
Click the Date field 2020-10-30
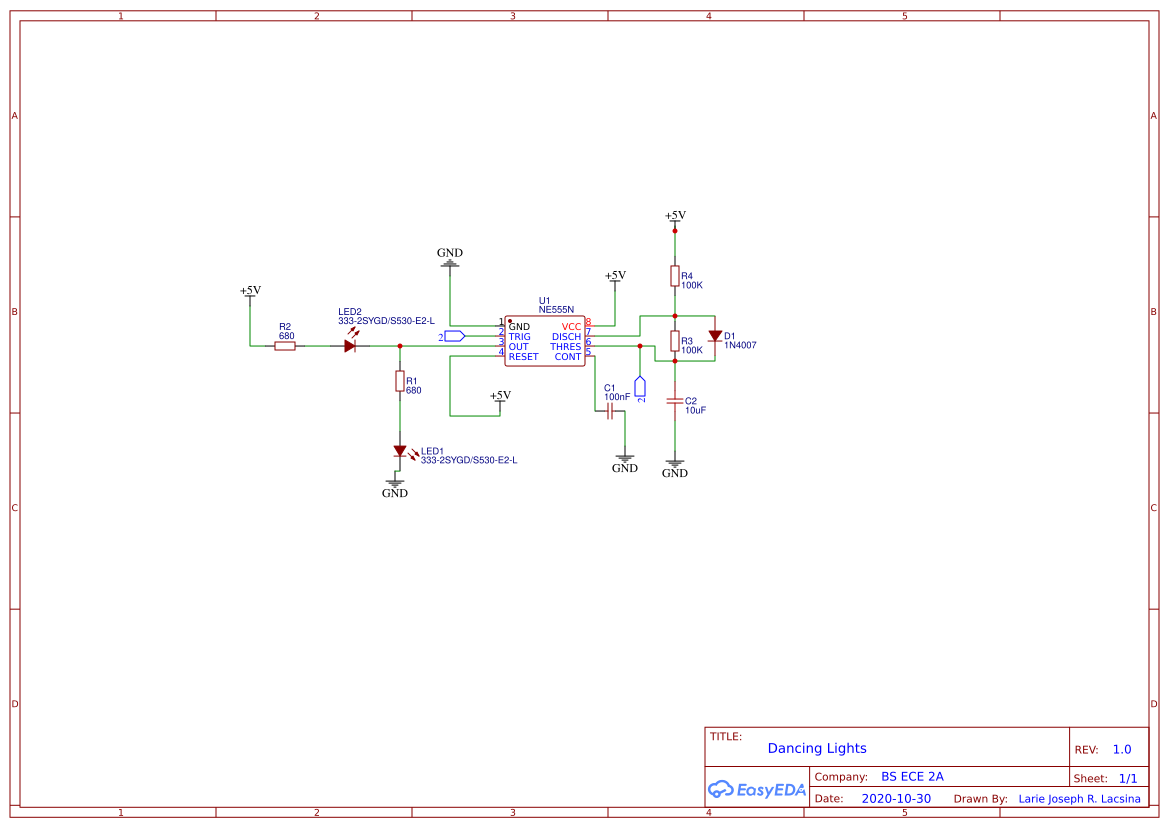896,798
